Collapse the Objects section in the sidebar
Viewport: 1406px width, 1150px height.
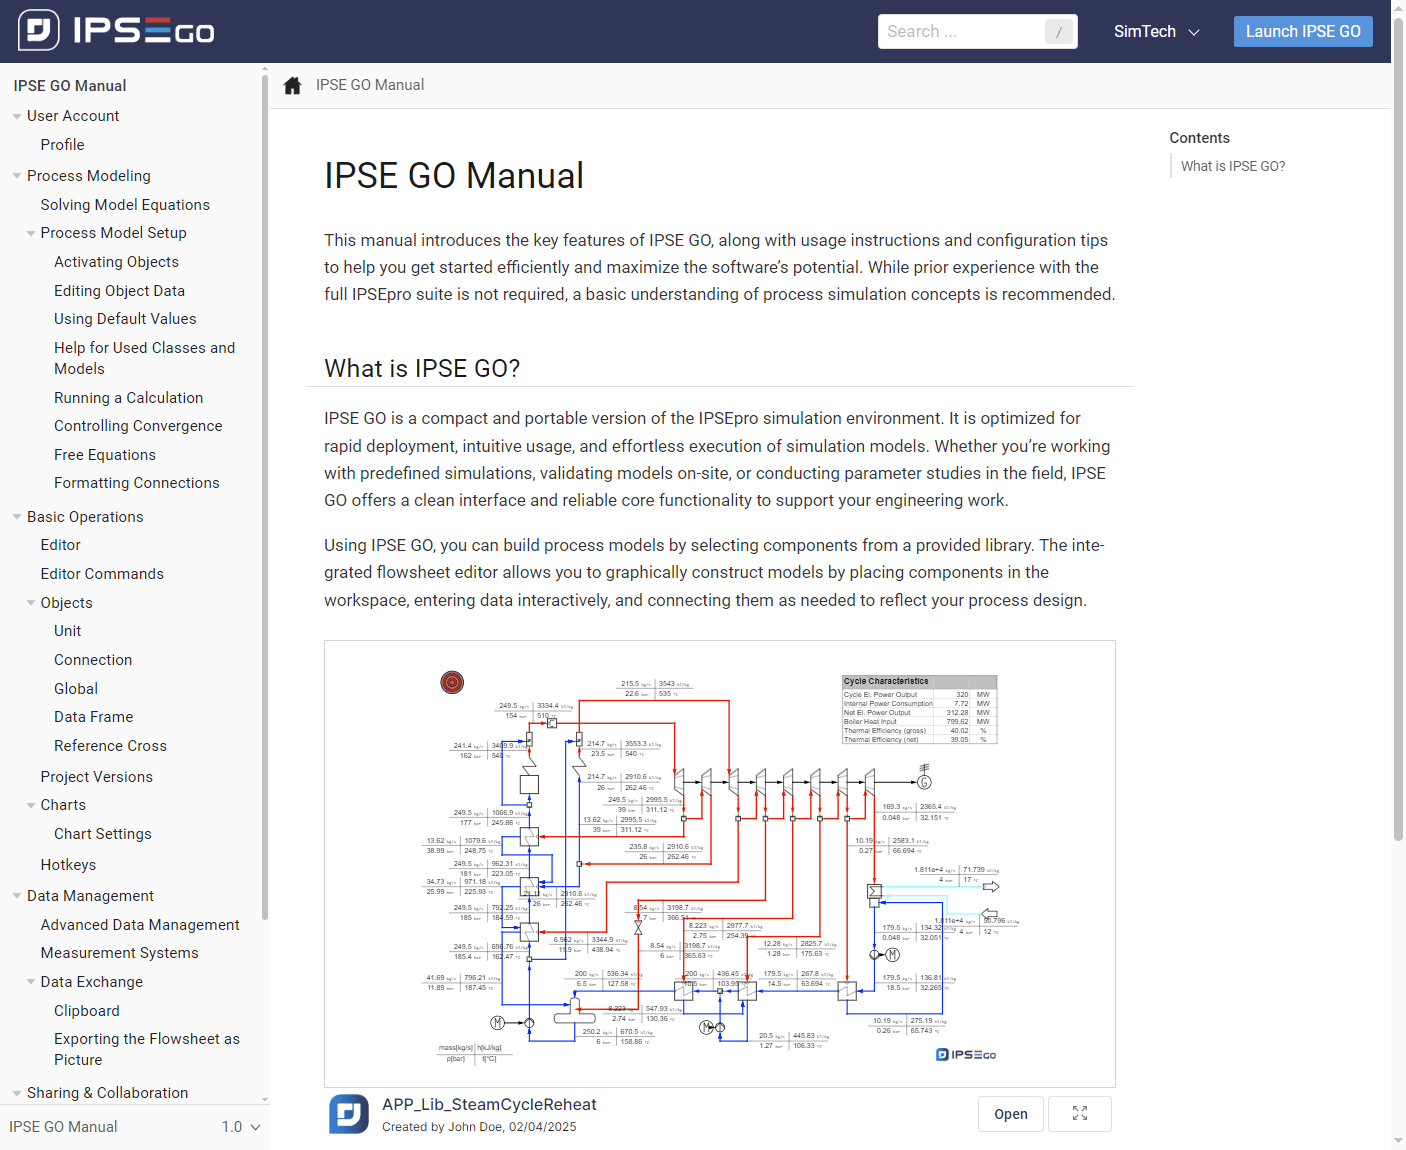(x=30, y=602)
